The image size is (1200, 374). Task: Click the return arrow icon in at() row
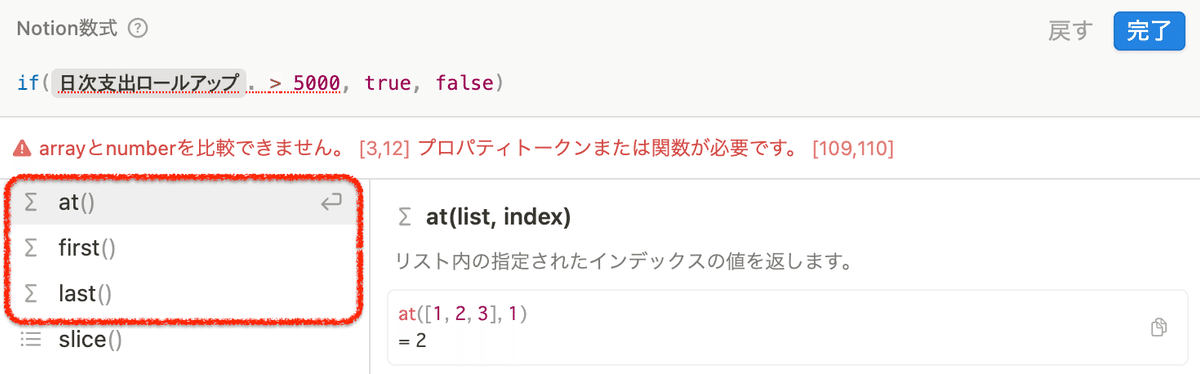[x=331, y=203]
